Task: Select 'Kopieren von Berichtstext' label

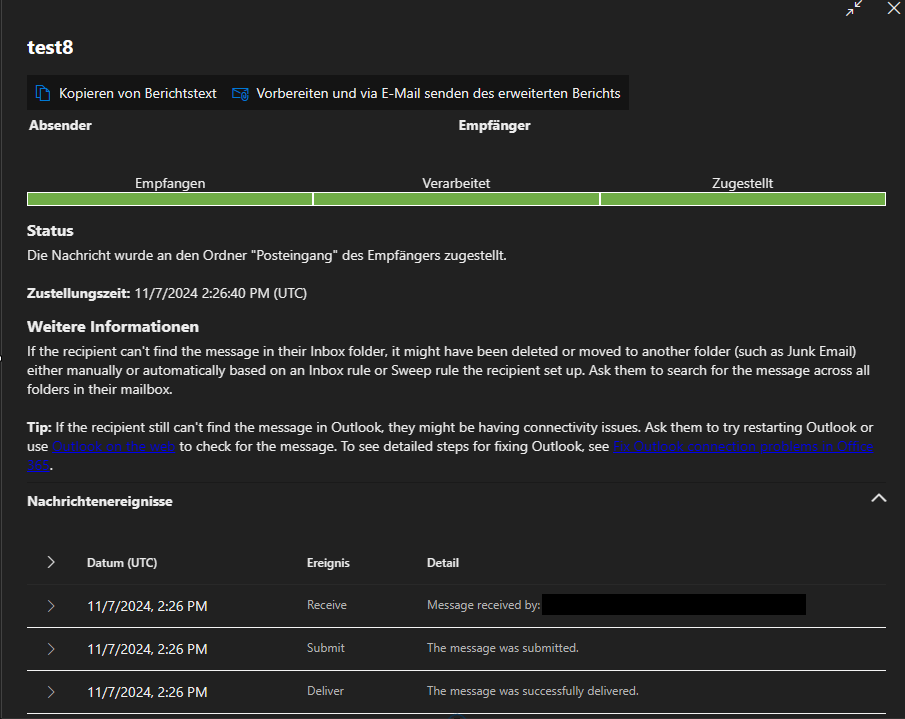Action: click(137, 93)
